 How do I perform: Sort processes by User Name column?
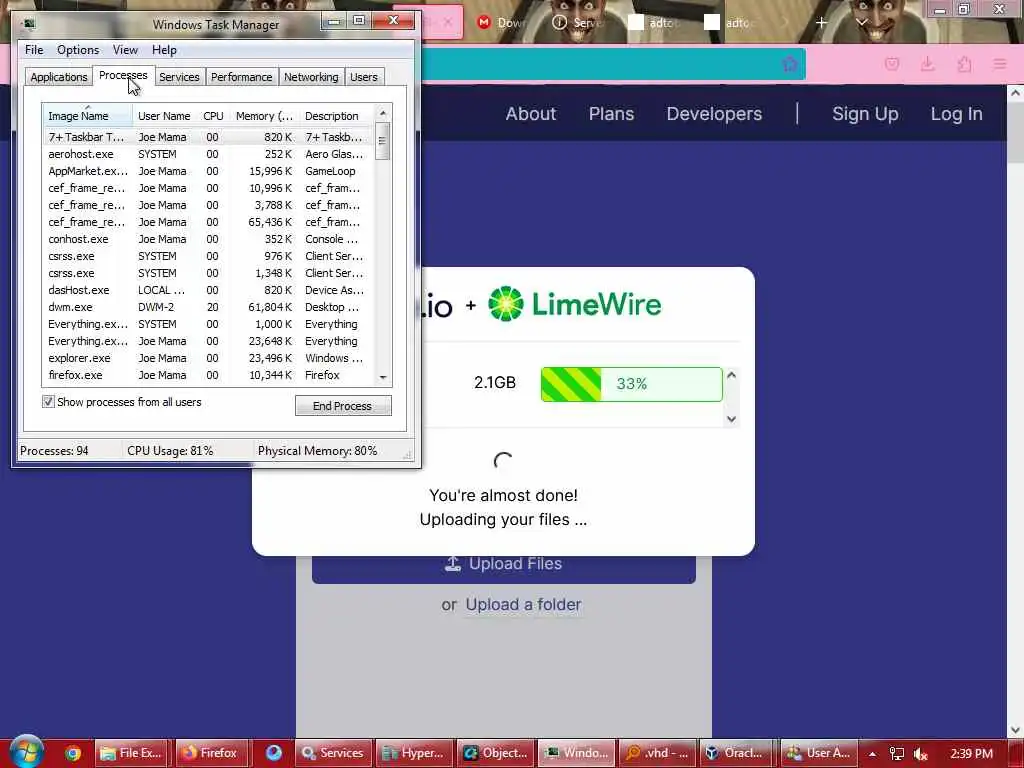[165, 116]
